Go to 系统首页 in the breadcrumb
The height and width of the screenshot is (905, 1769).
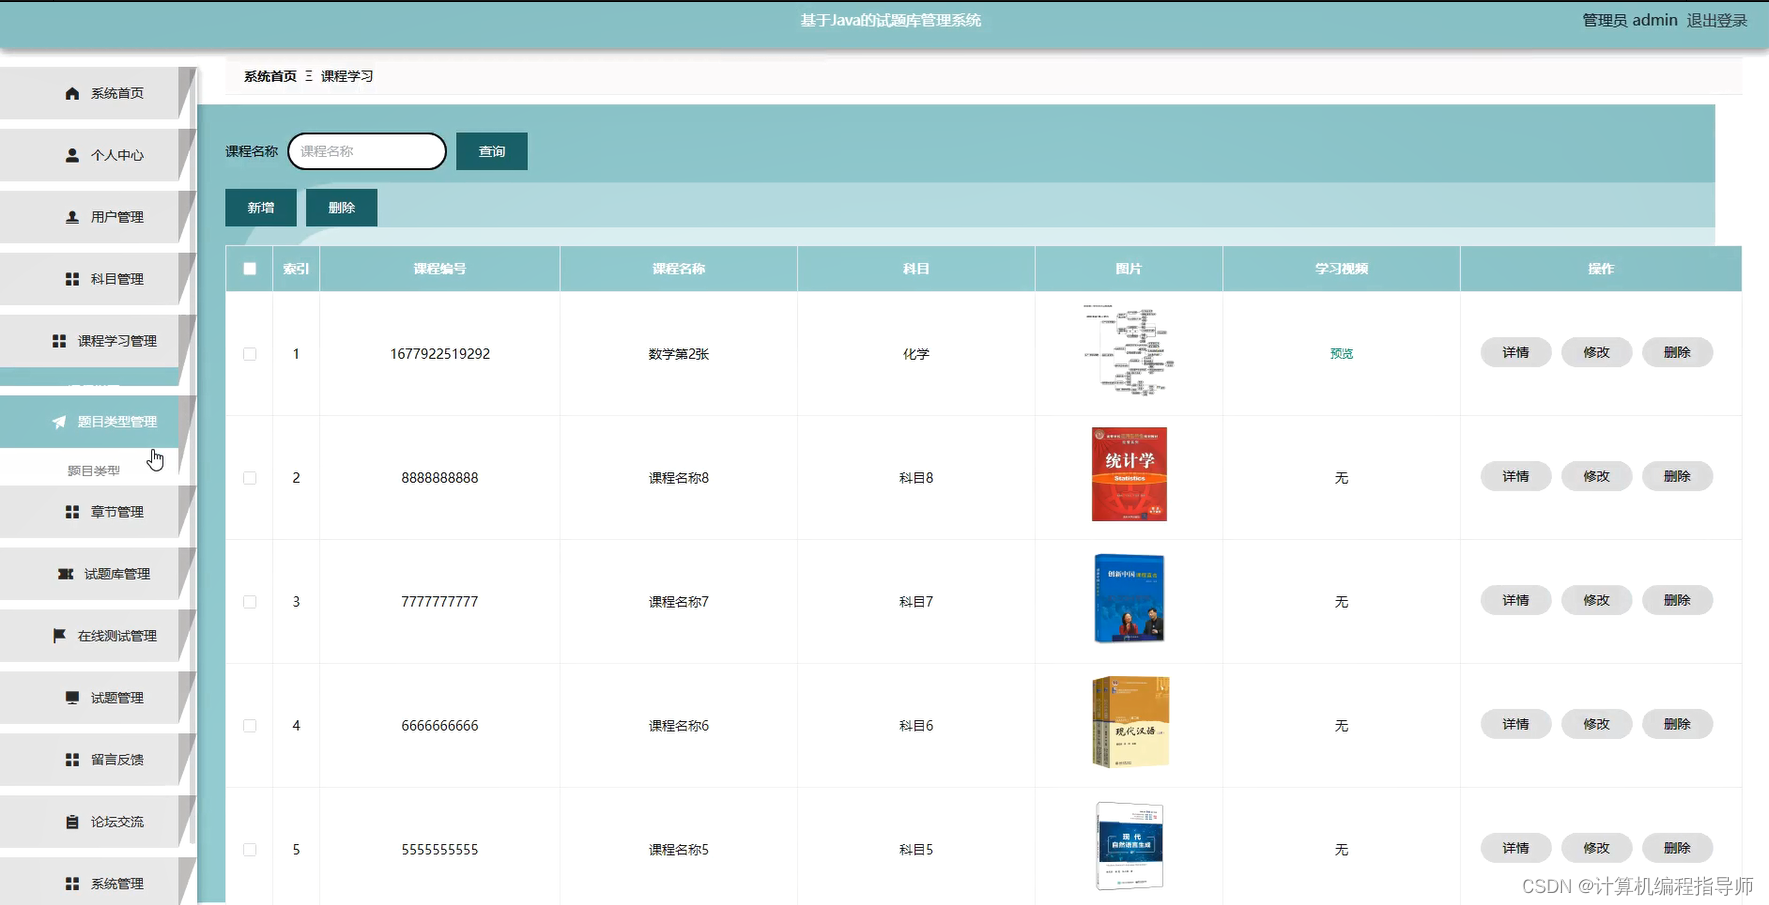(270, 76)
